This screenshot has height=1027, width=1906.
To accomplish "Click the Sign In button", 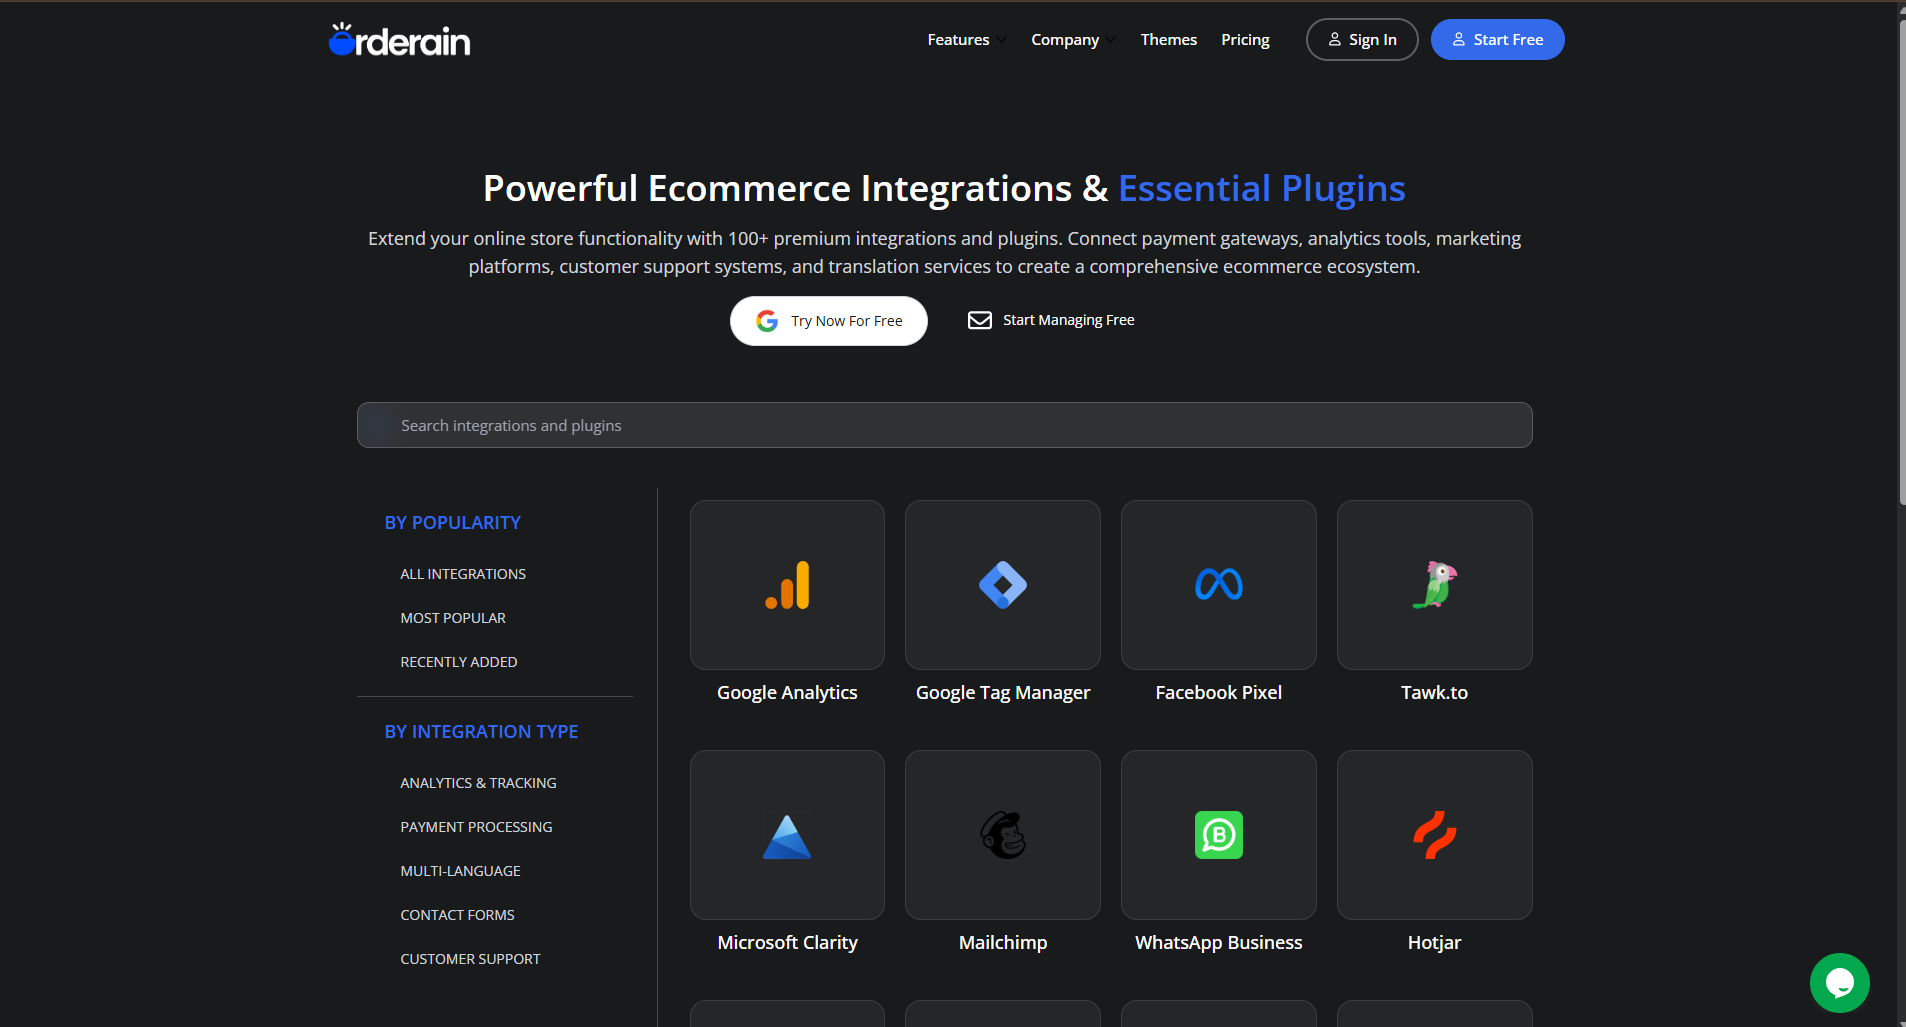I will [1362, 40].
